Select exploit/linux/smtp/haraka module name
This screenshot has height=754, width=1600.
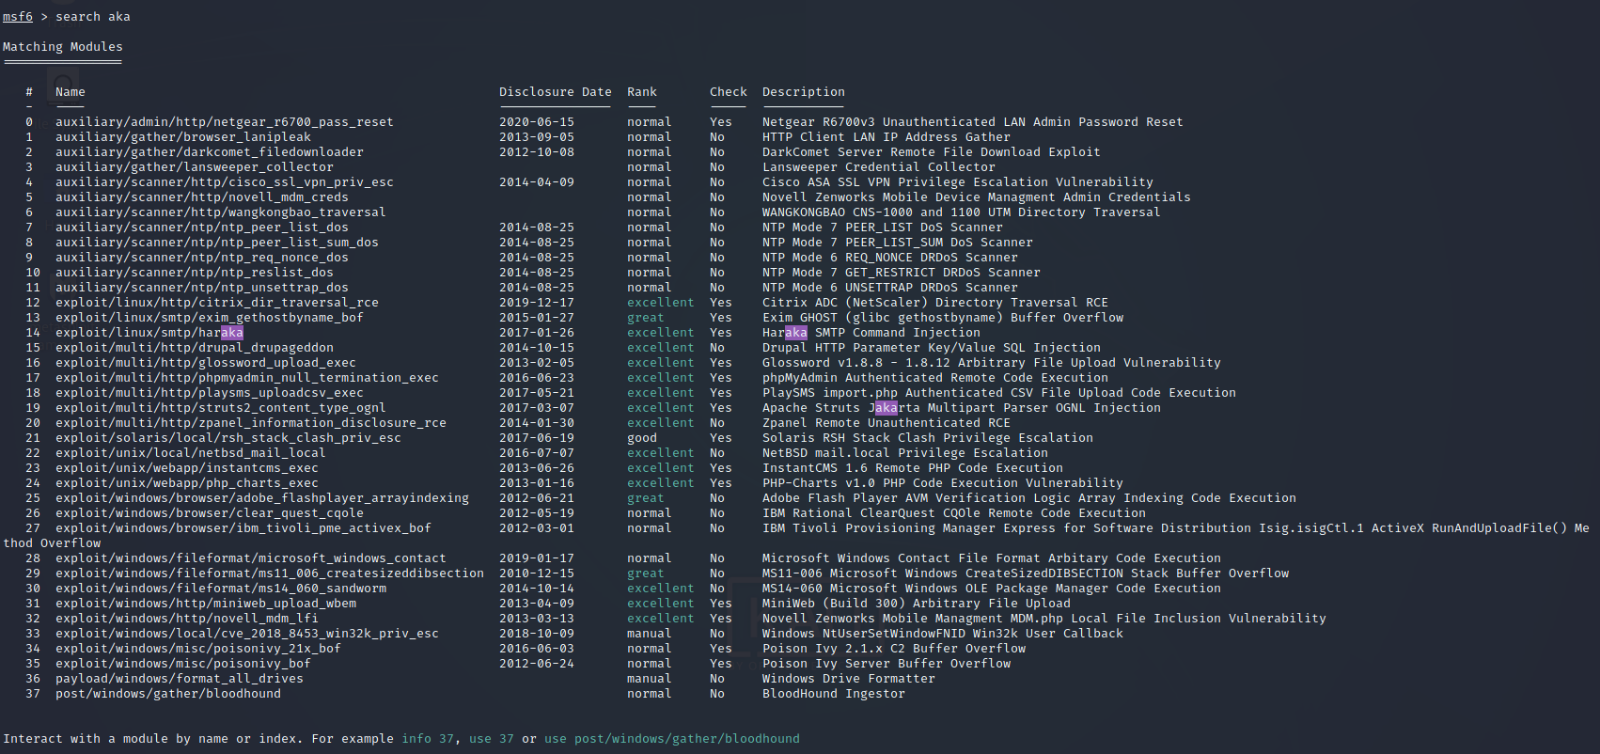click(149, 332)
